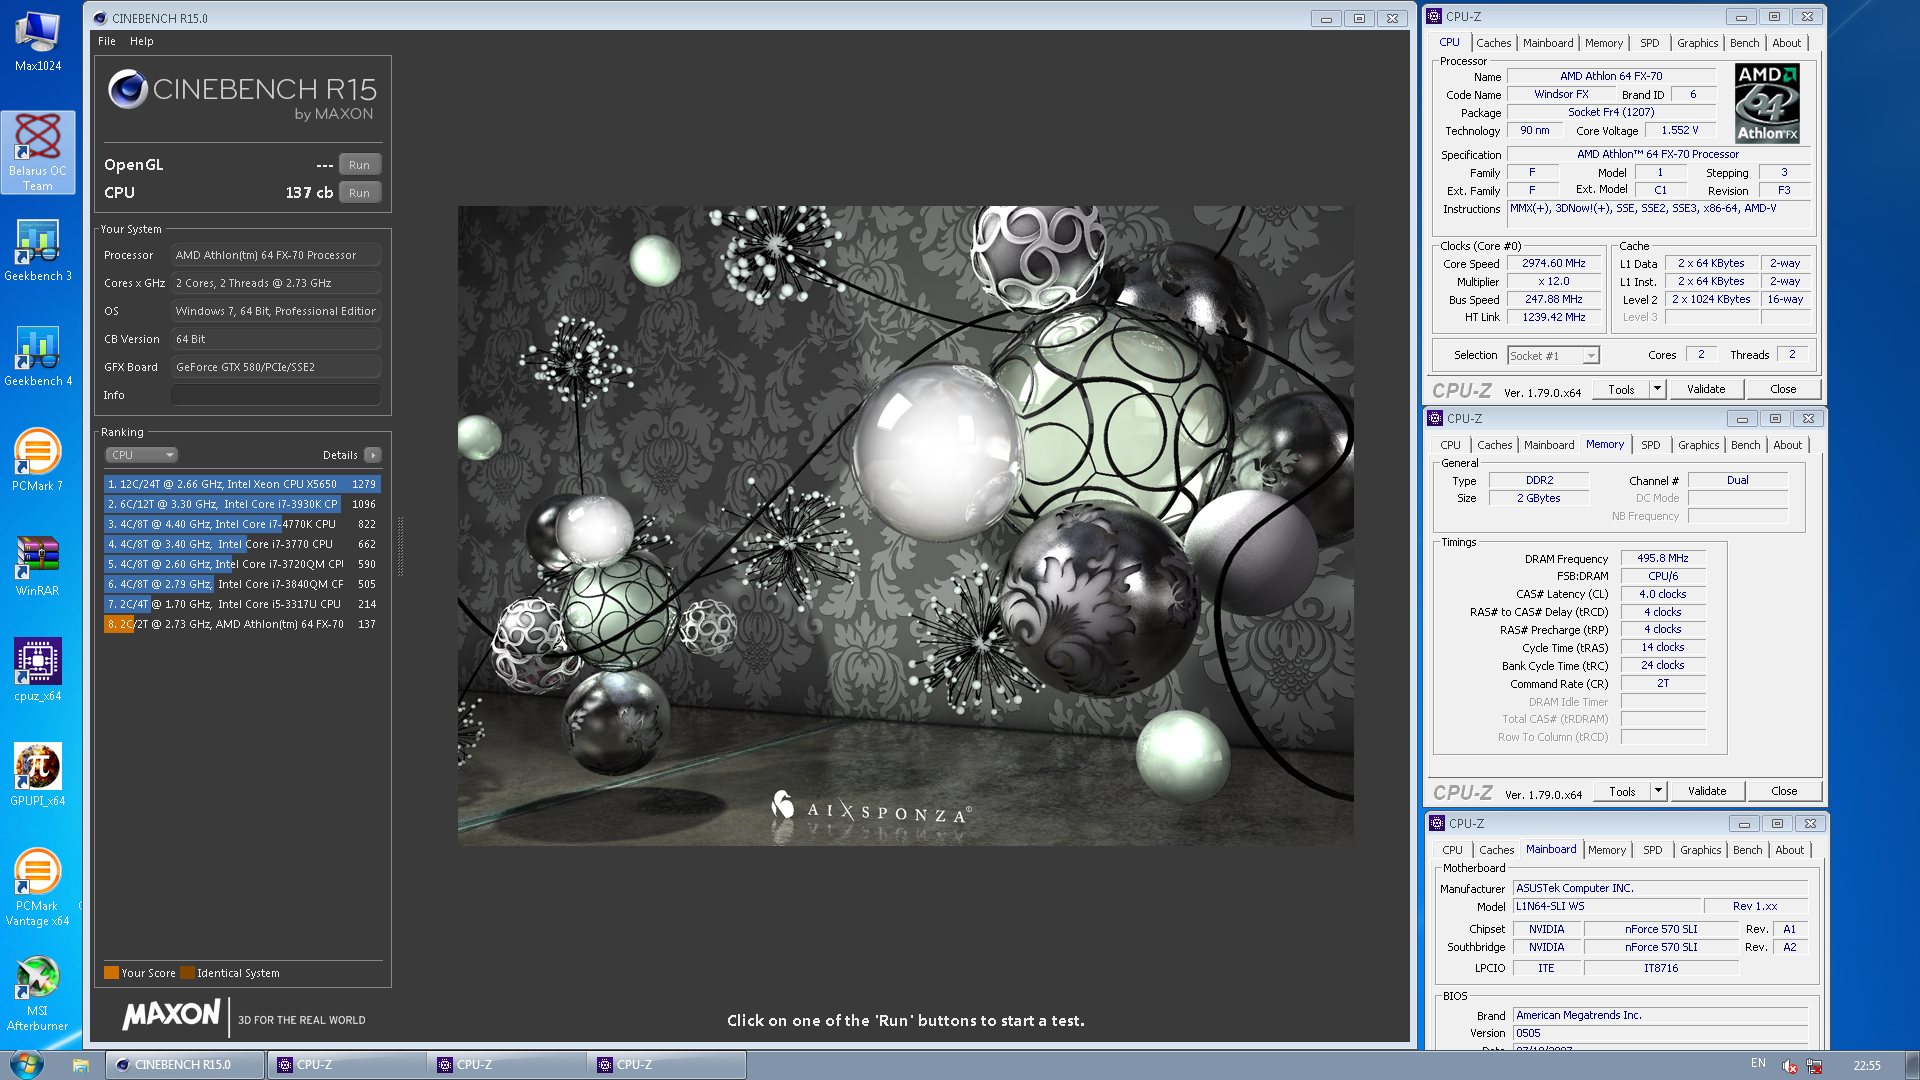
Task: Open the MSI Afterburner desktop shortcut
Action: tap(37, 994)
